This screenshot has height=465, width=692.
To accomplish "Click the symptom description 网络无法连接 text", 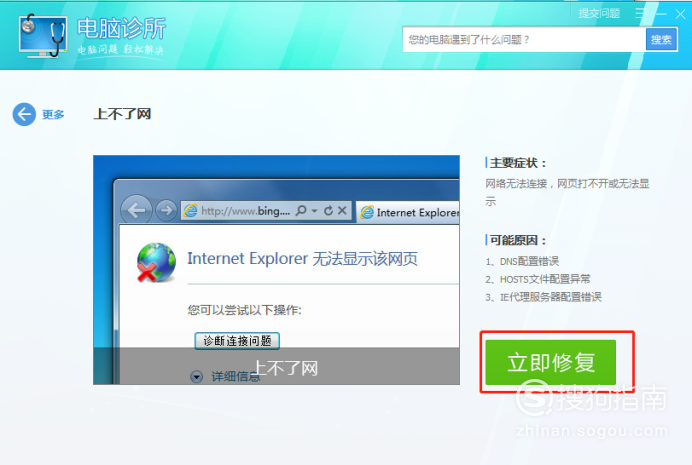I will click(x=567, y=192).
